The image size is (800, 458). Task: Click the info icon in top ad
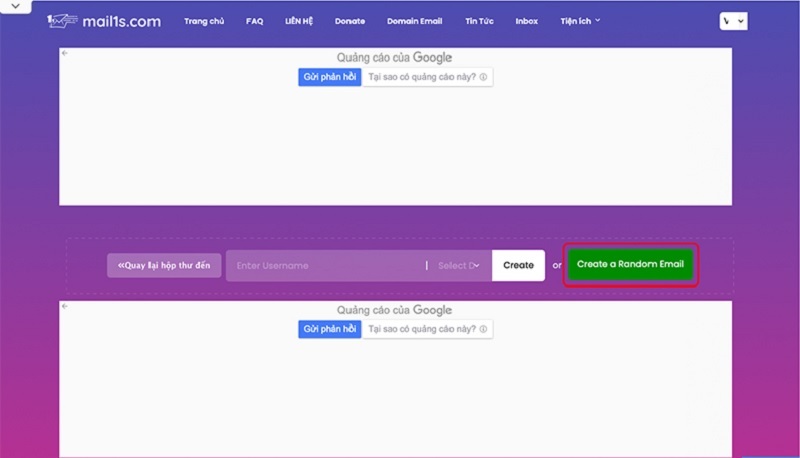(483, 77)
